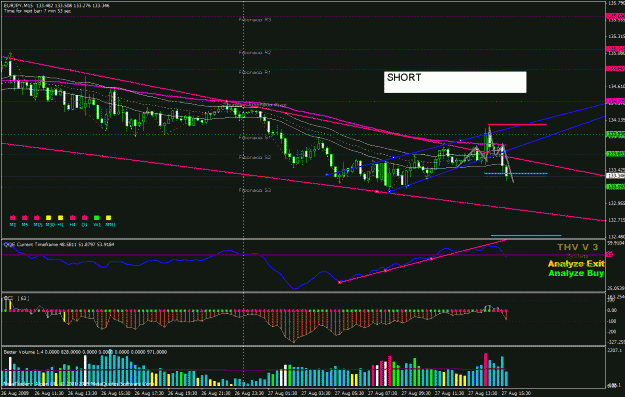Click the colored square above H4
Image resolution: width=625 pixels, height=397 pixels.
[72, 218]
